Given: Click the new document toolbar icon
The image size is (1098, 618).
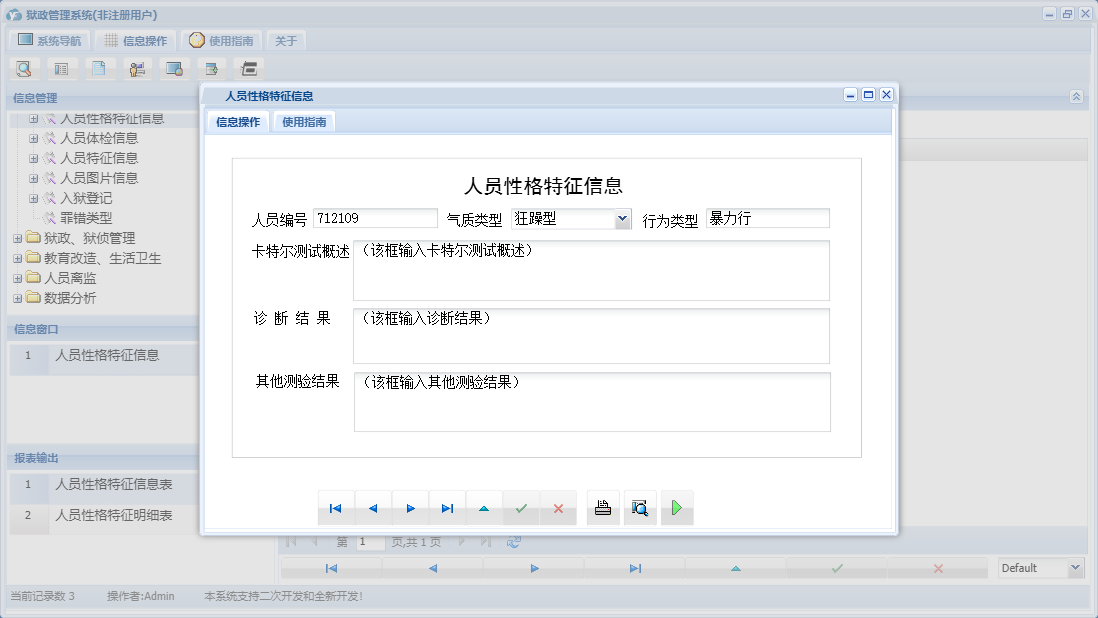Looking at the screenshot, I should tap(99, 68).
